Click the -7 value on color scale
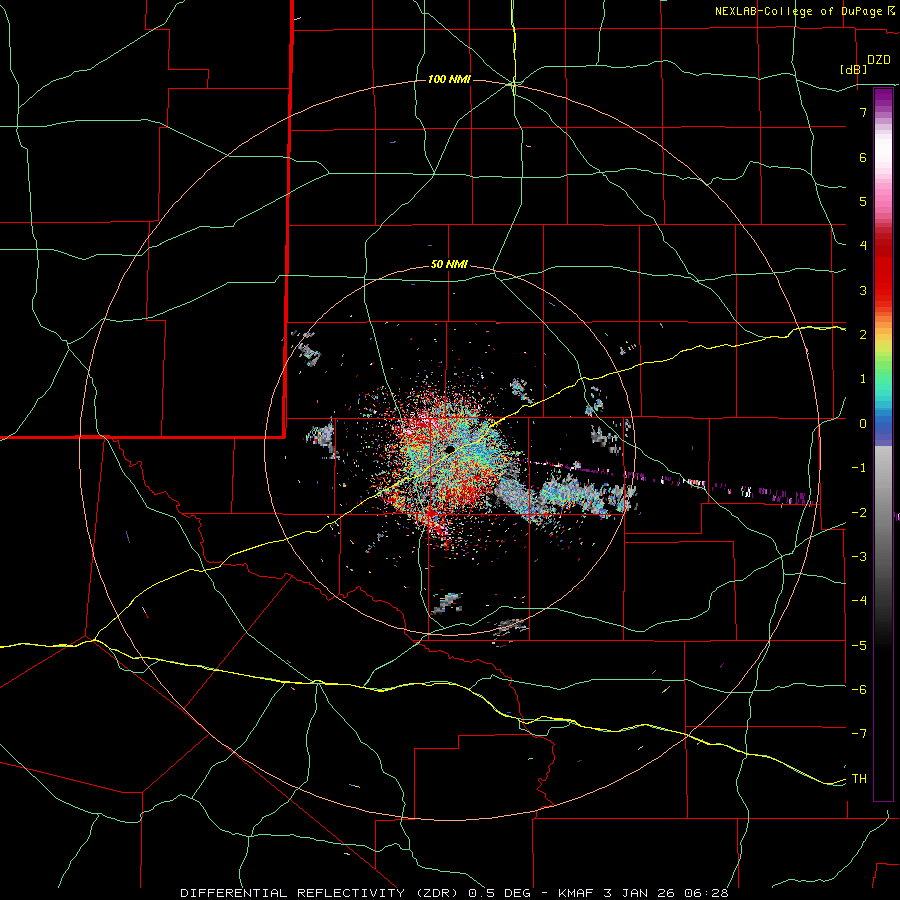The image size is (900, 900). (859, 734)
